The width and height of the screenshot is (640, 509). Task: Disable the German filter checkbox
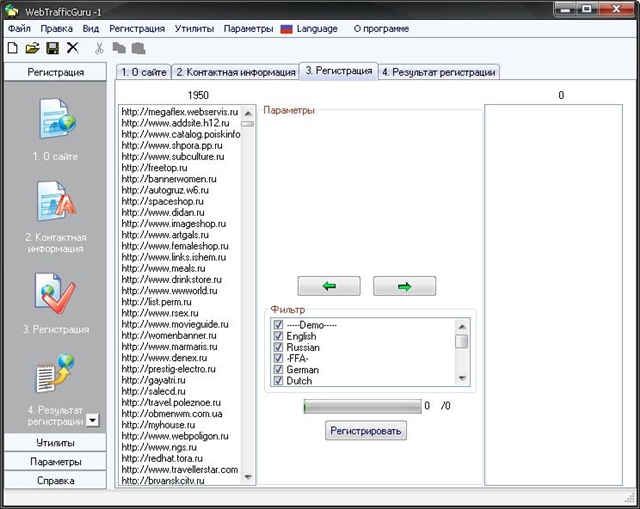pos(278,369)
